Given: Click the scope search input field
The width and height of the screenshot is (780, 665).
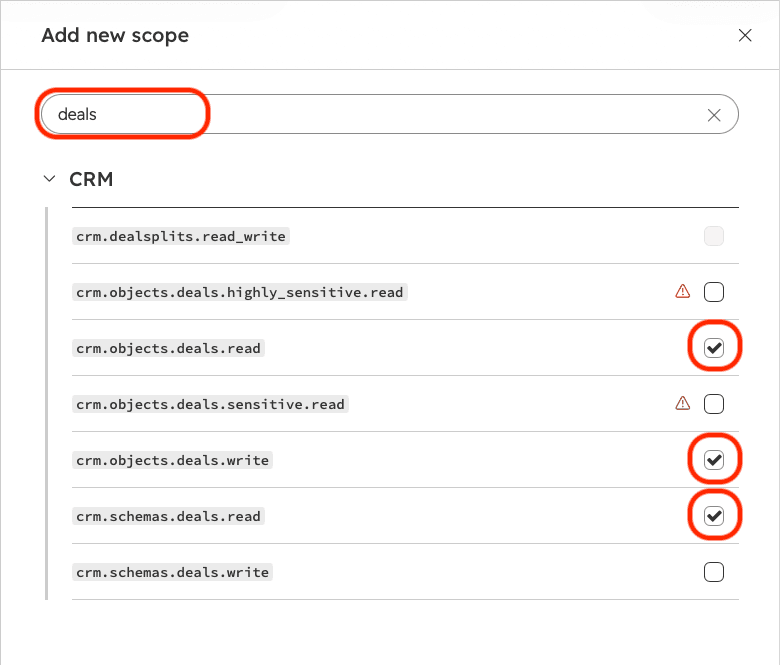Looking at the screenshot, I should 390,114.
